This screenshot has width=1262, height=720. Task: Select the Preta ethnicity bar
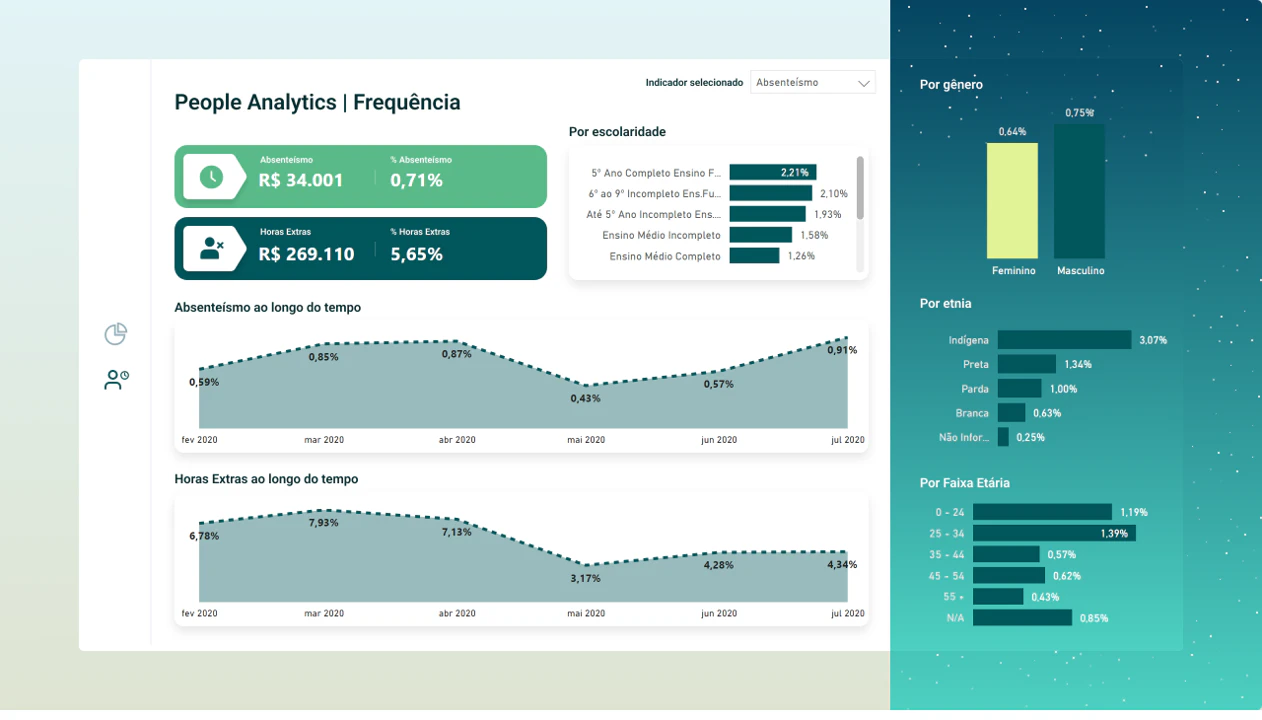[1027, 364]
